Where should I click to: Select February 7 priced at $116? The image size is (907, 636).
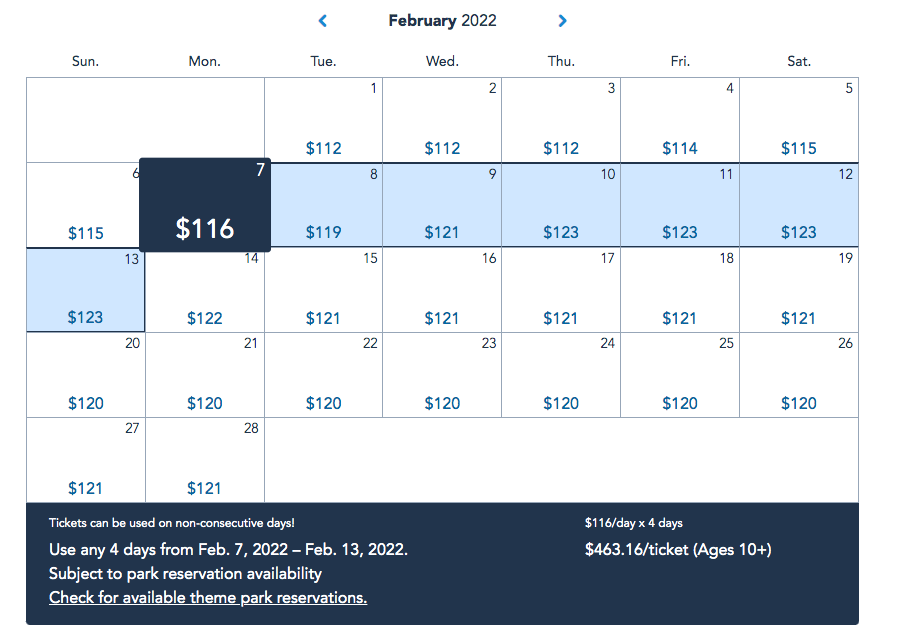204,205
